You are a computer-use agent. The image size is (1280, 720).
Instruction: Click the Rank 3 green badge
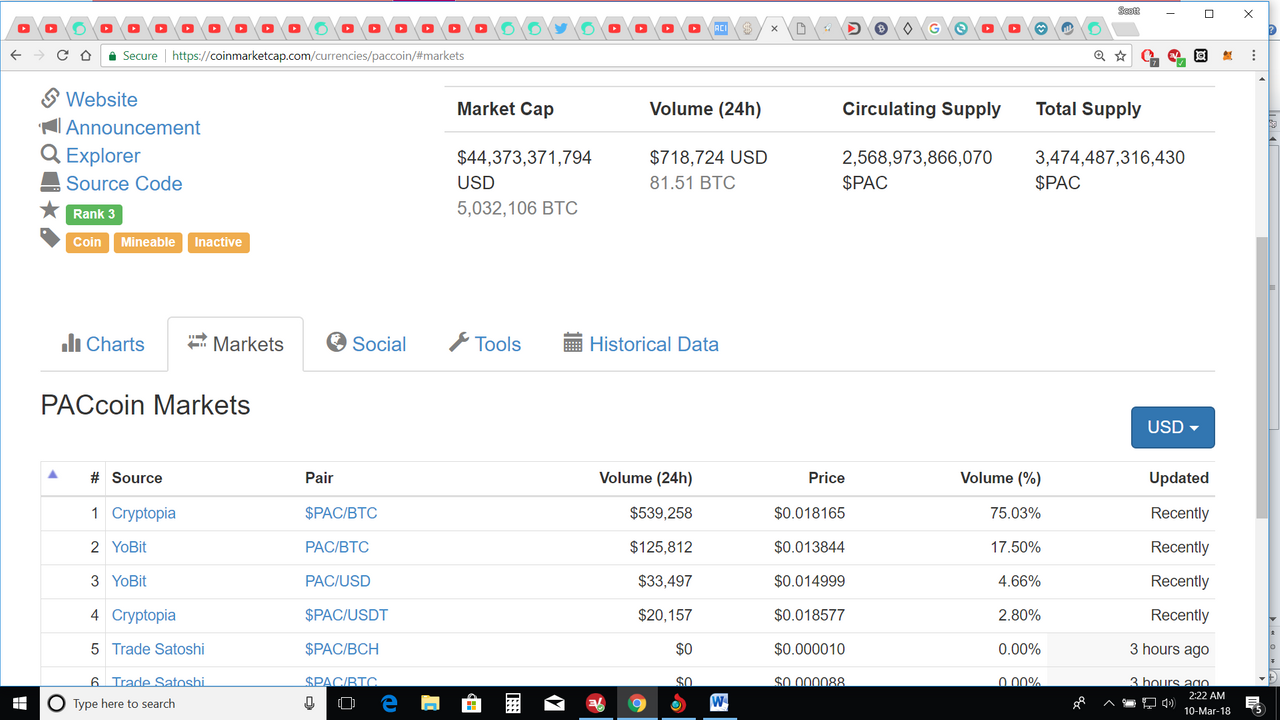[94, 214]
